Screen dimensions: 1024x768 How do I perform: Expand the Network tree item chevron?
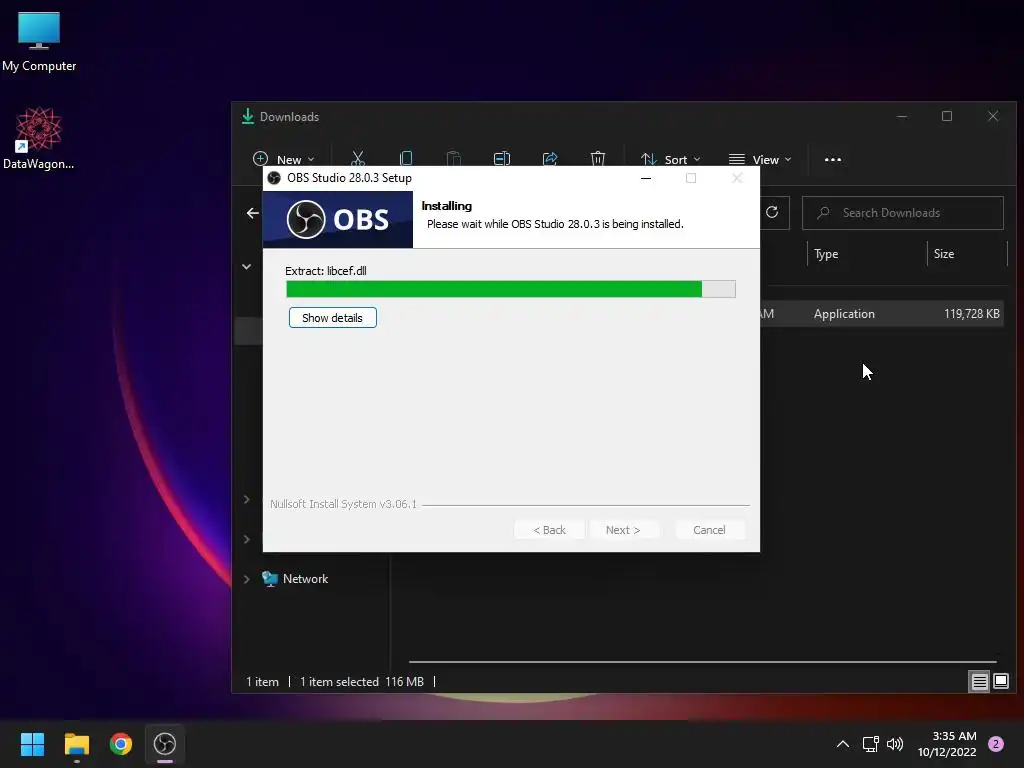click(247, 579)
